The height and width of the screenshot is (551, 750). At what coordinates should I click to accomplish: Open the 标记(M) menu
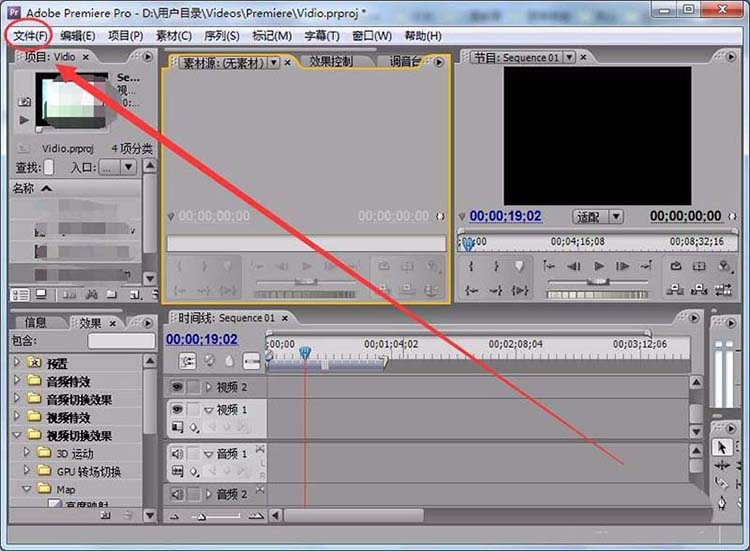(x=272, y=36)
